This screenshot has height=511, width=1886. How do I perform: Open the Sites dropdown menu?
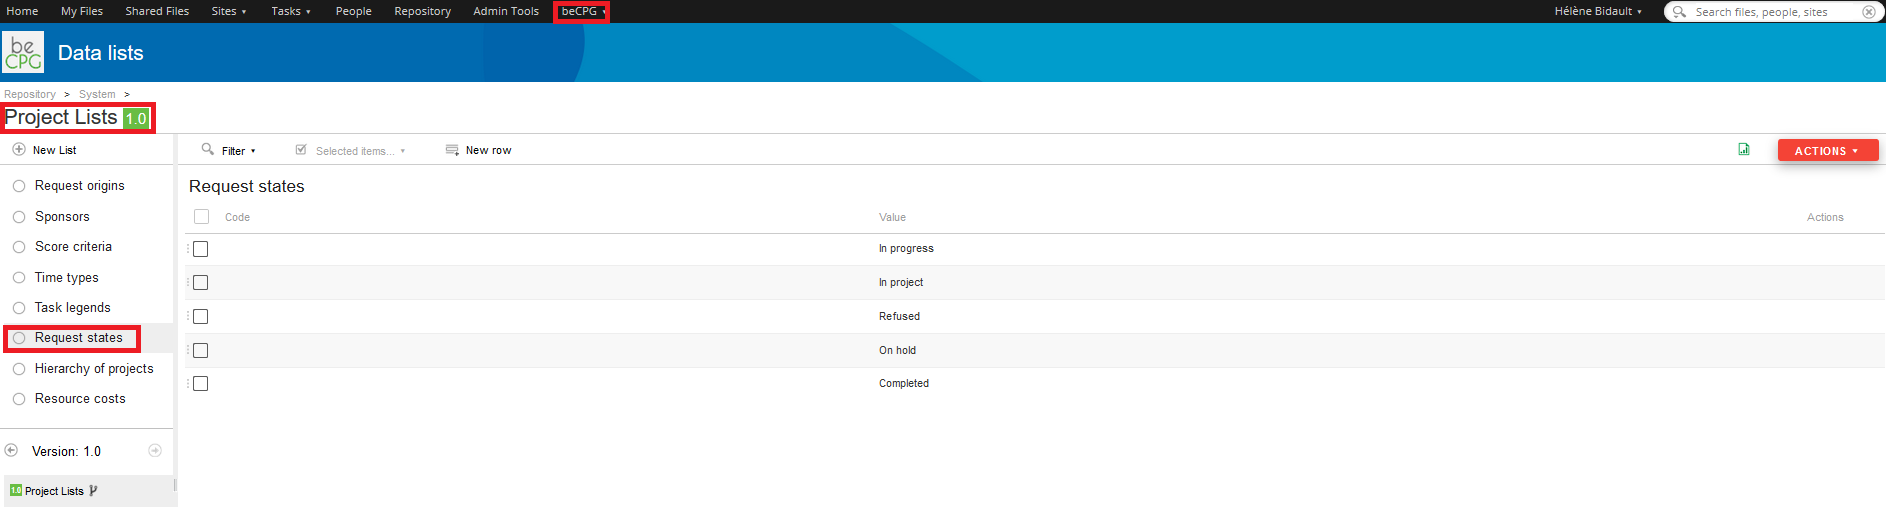click(x=228, y=11)
